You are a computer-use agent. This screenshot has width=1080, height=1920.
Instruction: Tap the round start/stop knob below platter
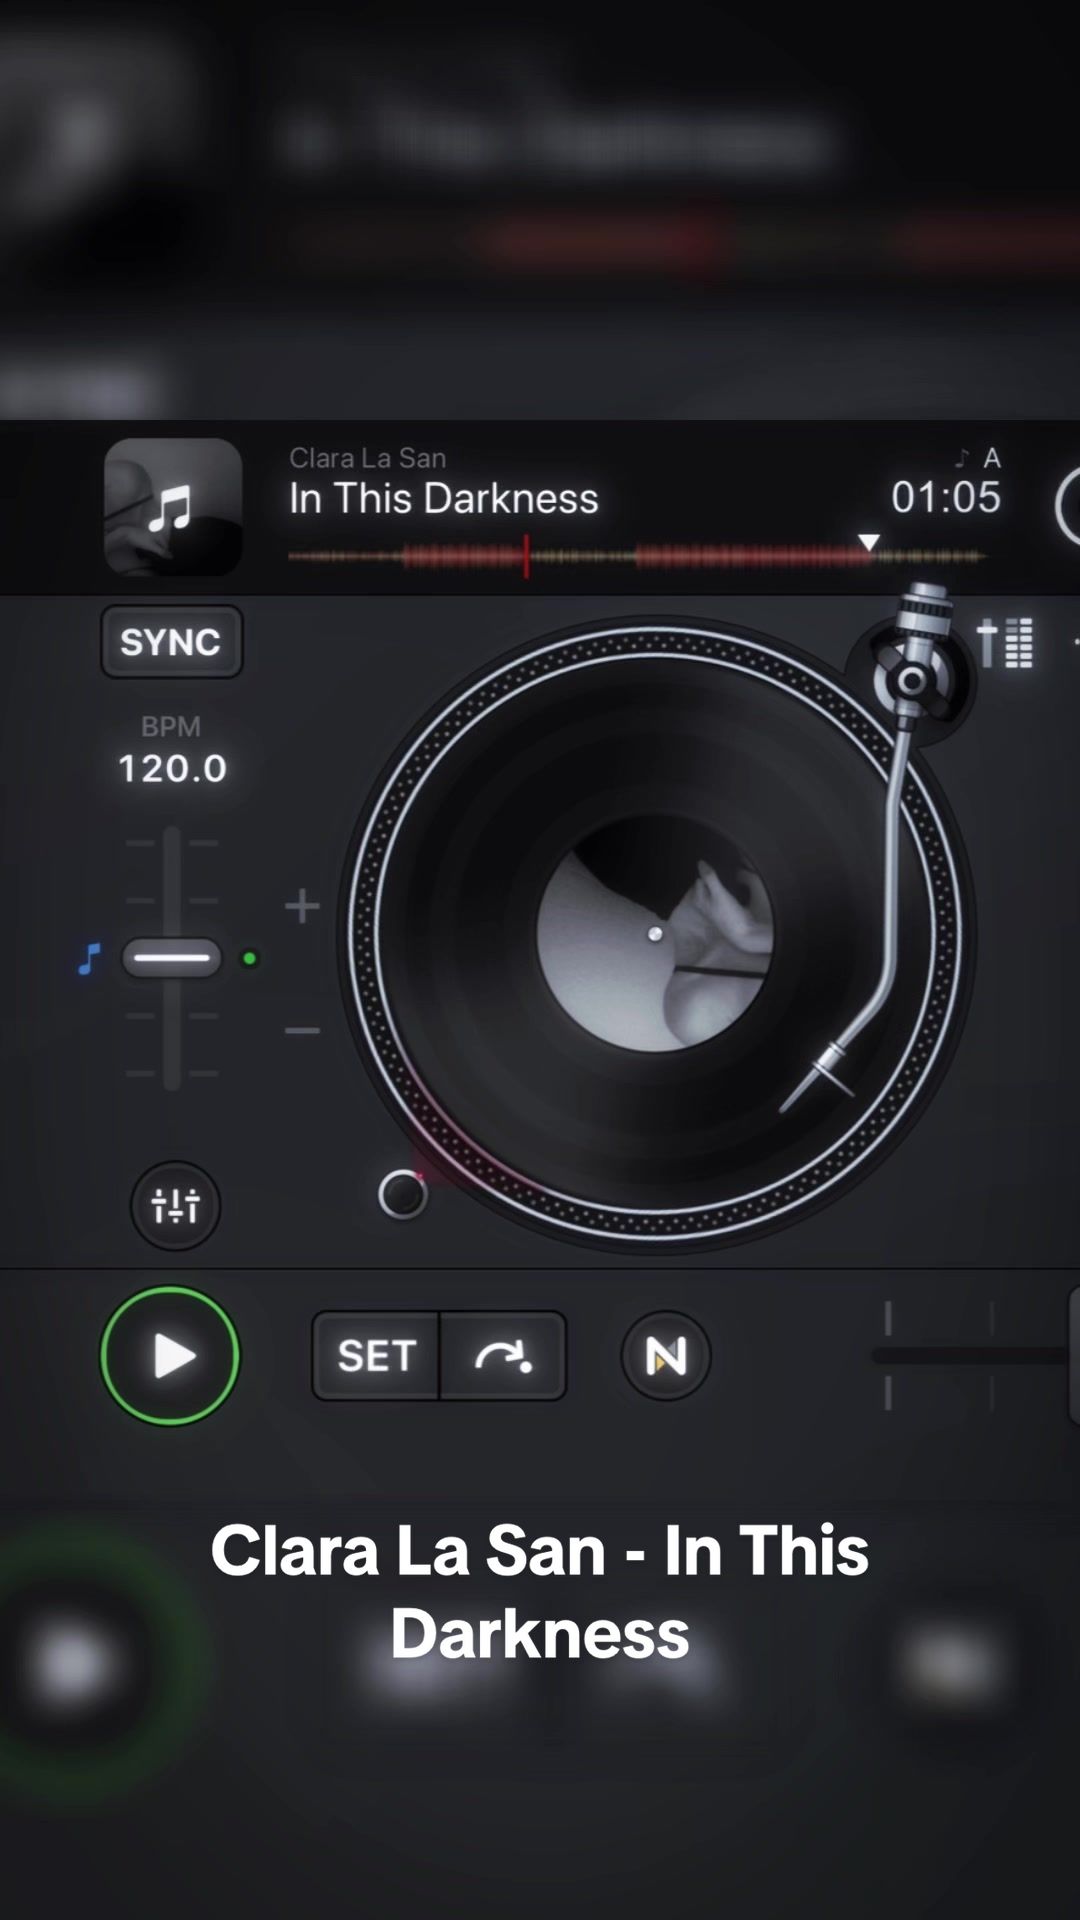point(403,1194)
